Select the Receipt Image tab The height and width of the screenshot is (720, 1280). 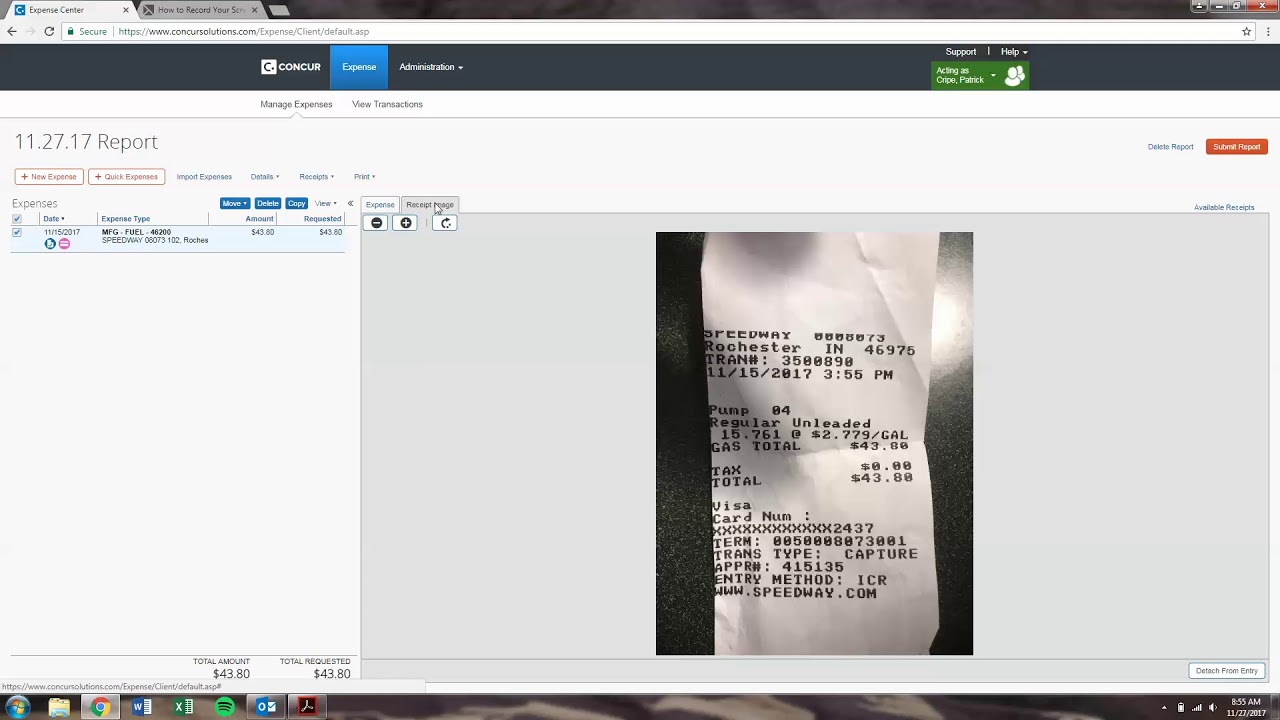pyautogui.click(x=430, y=205)
